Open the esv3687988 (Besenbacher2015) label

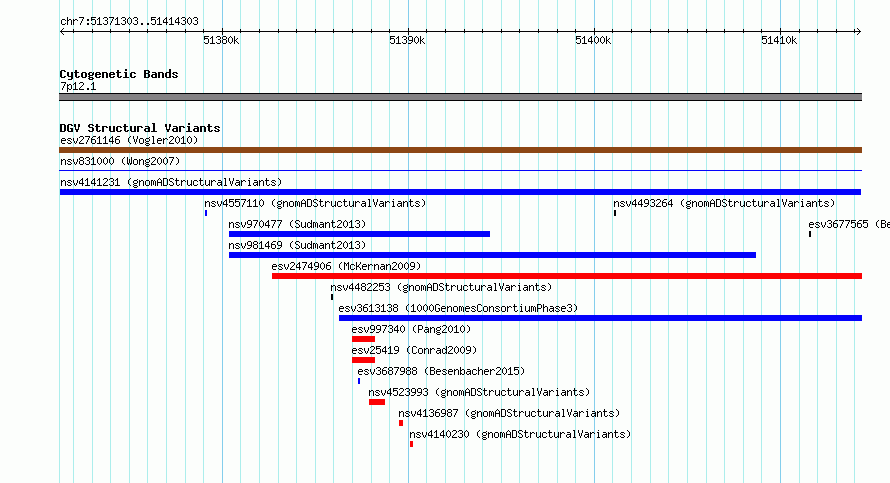click(x=441, y=371)
